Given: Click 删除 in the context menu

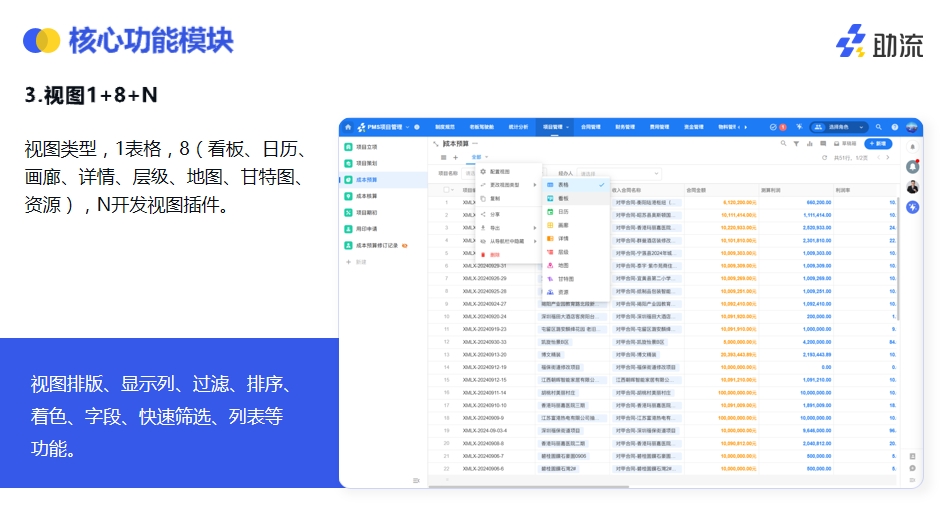Looking at the screenshot, I should point(494,255).
